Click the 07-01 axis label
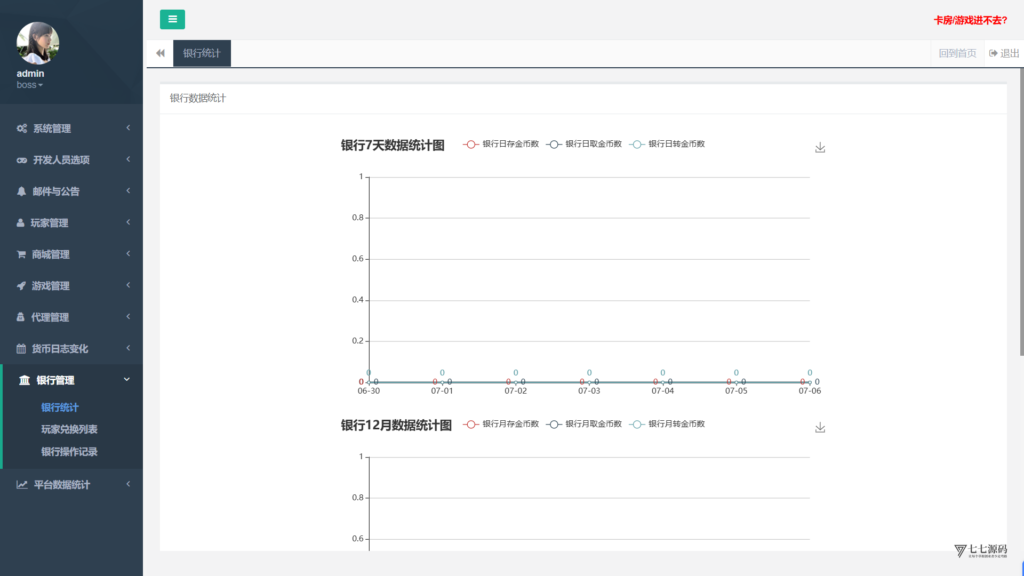The height and width of the screenshot is (576, 1024). [442, 391]
